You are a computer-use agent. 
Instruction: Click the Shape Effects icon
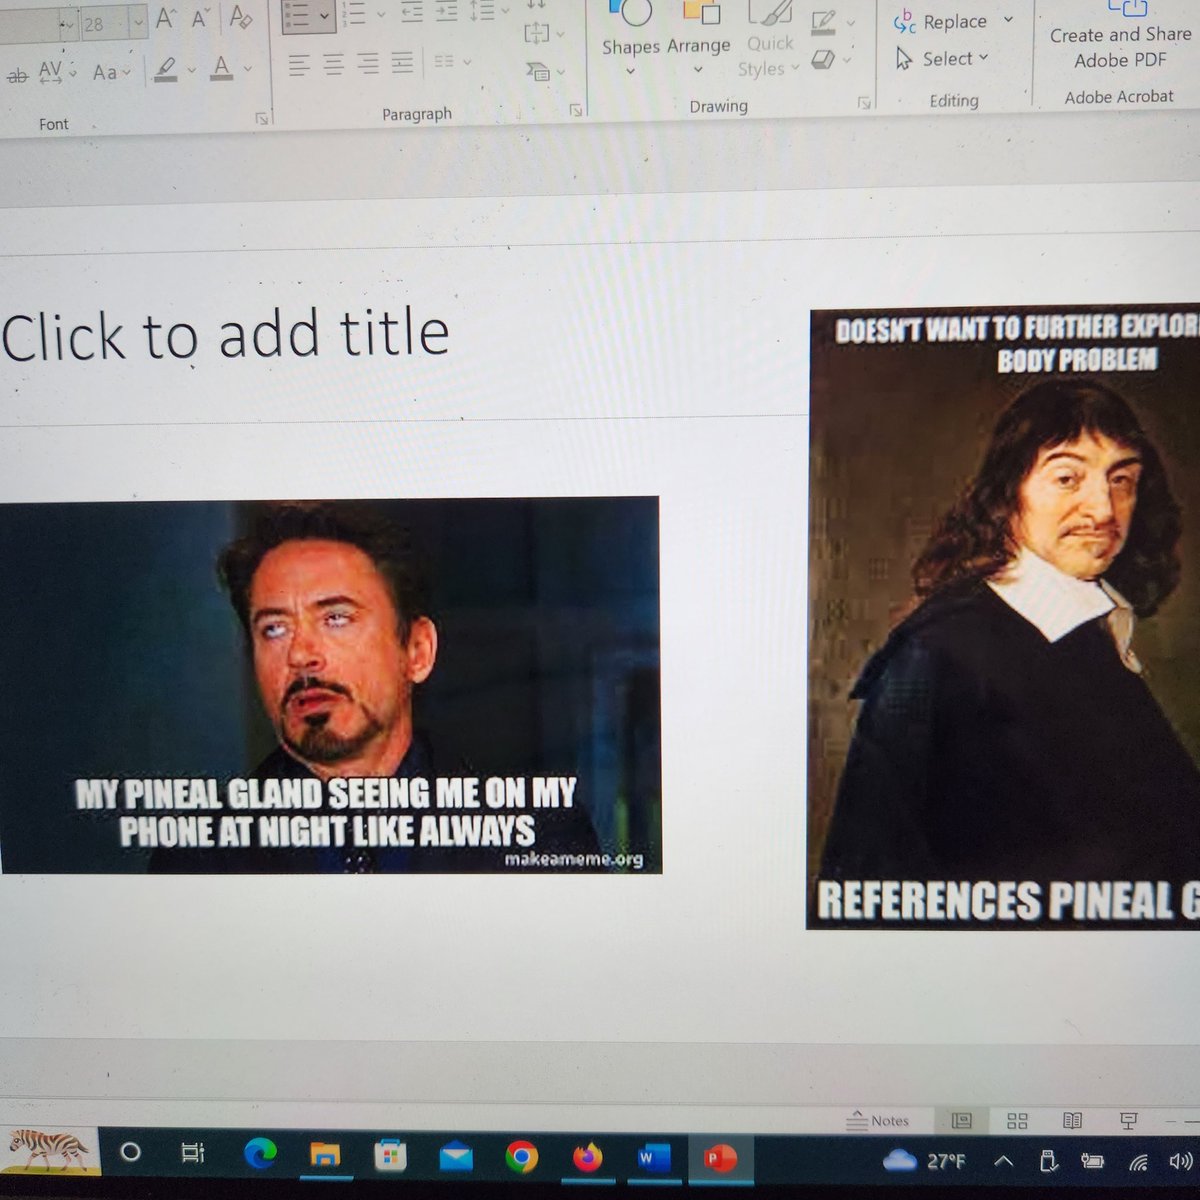click(823, 60)
